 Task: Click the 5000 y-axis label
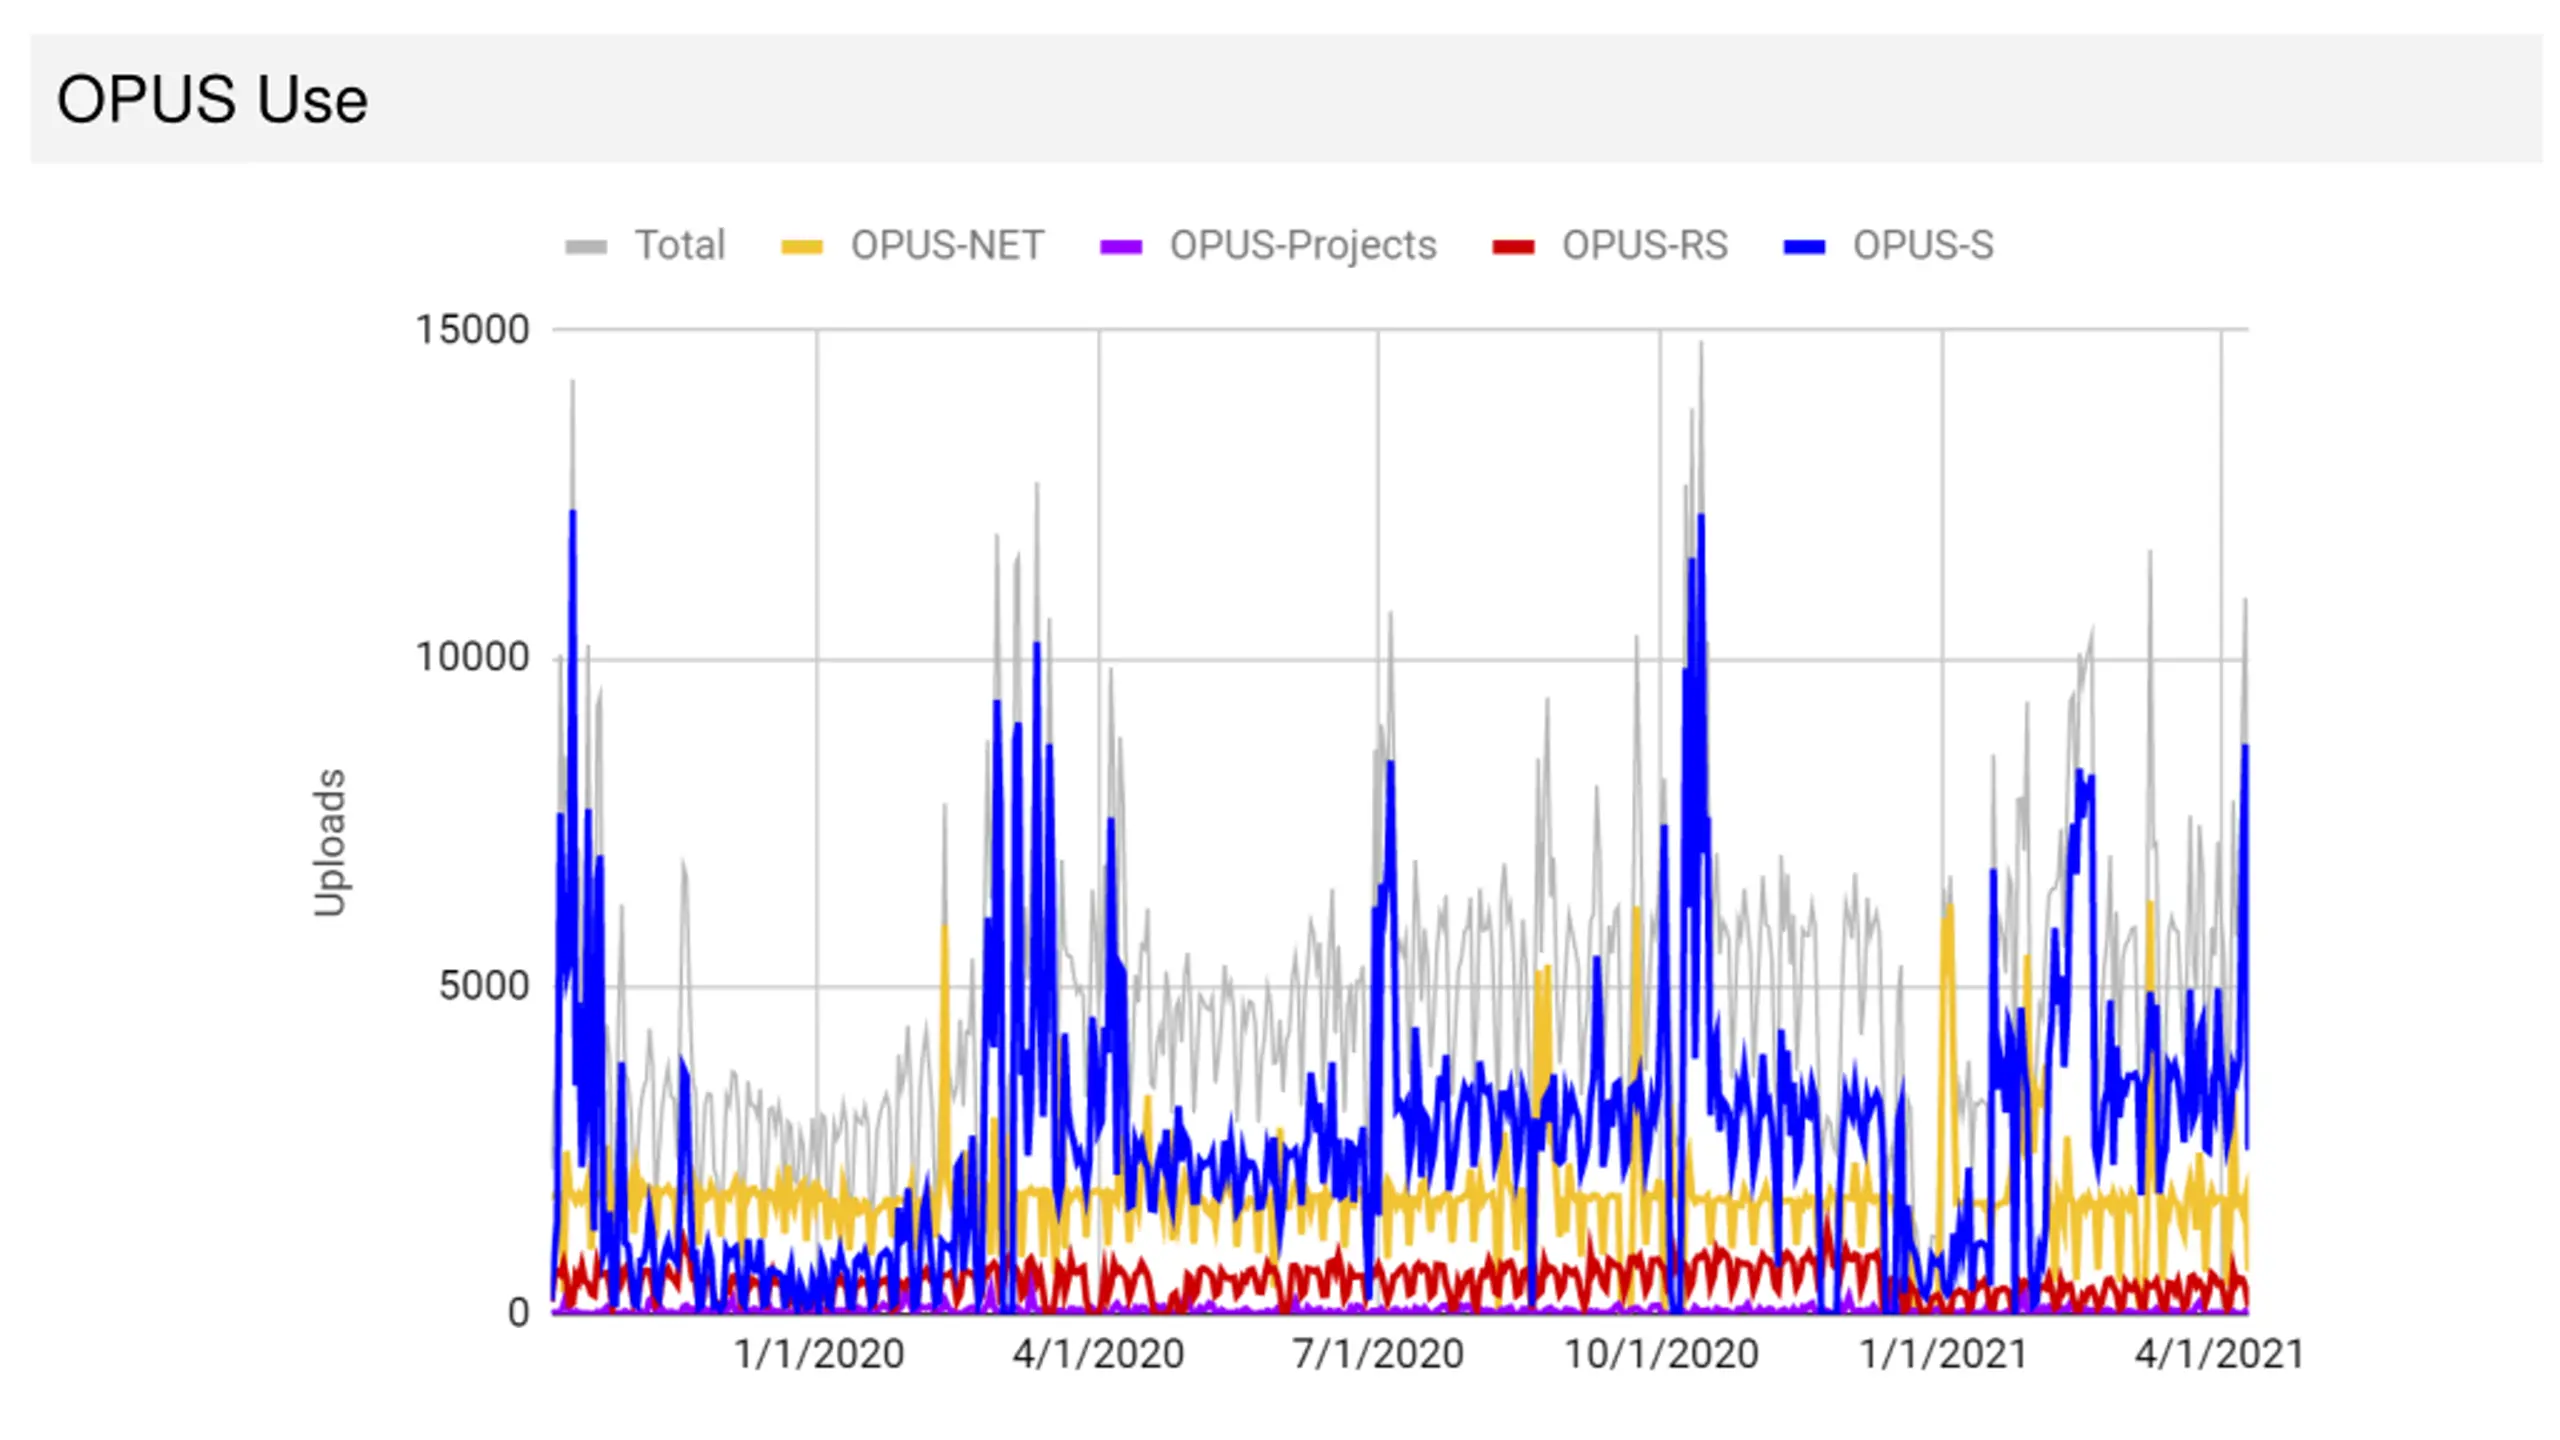[x=484, y=986]
